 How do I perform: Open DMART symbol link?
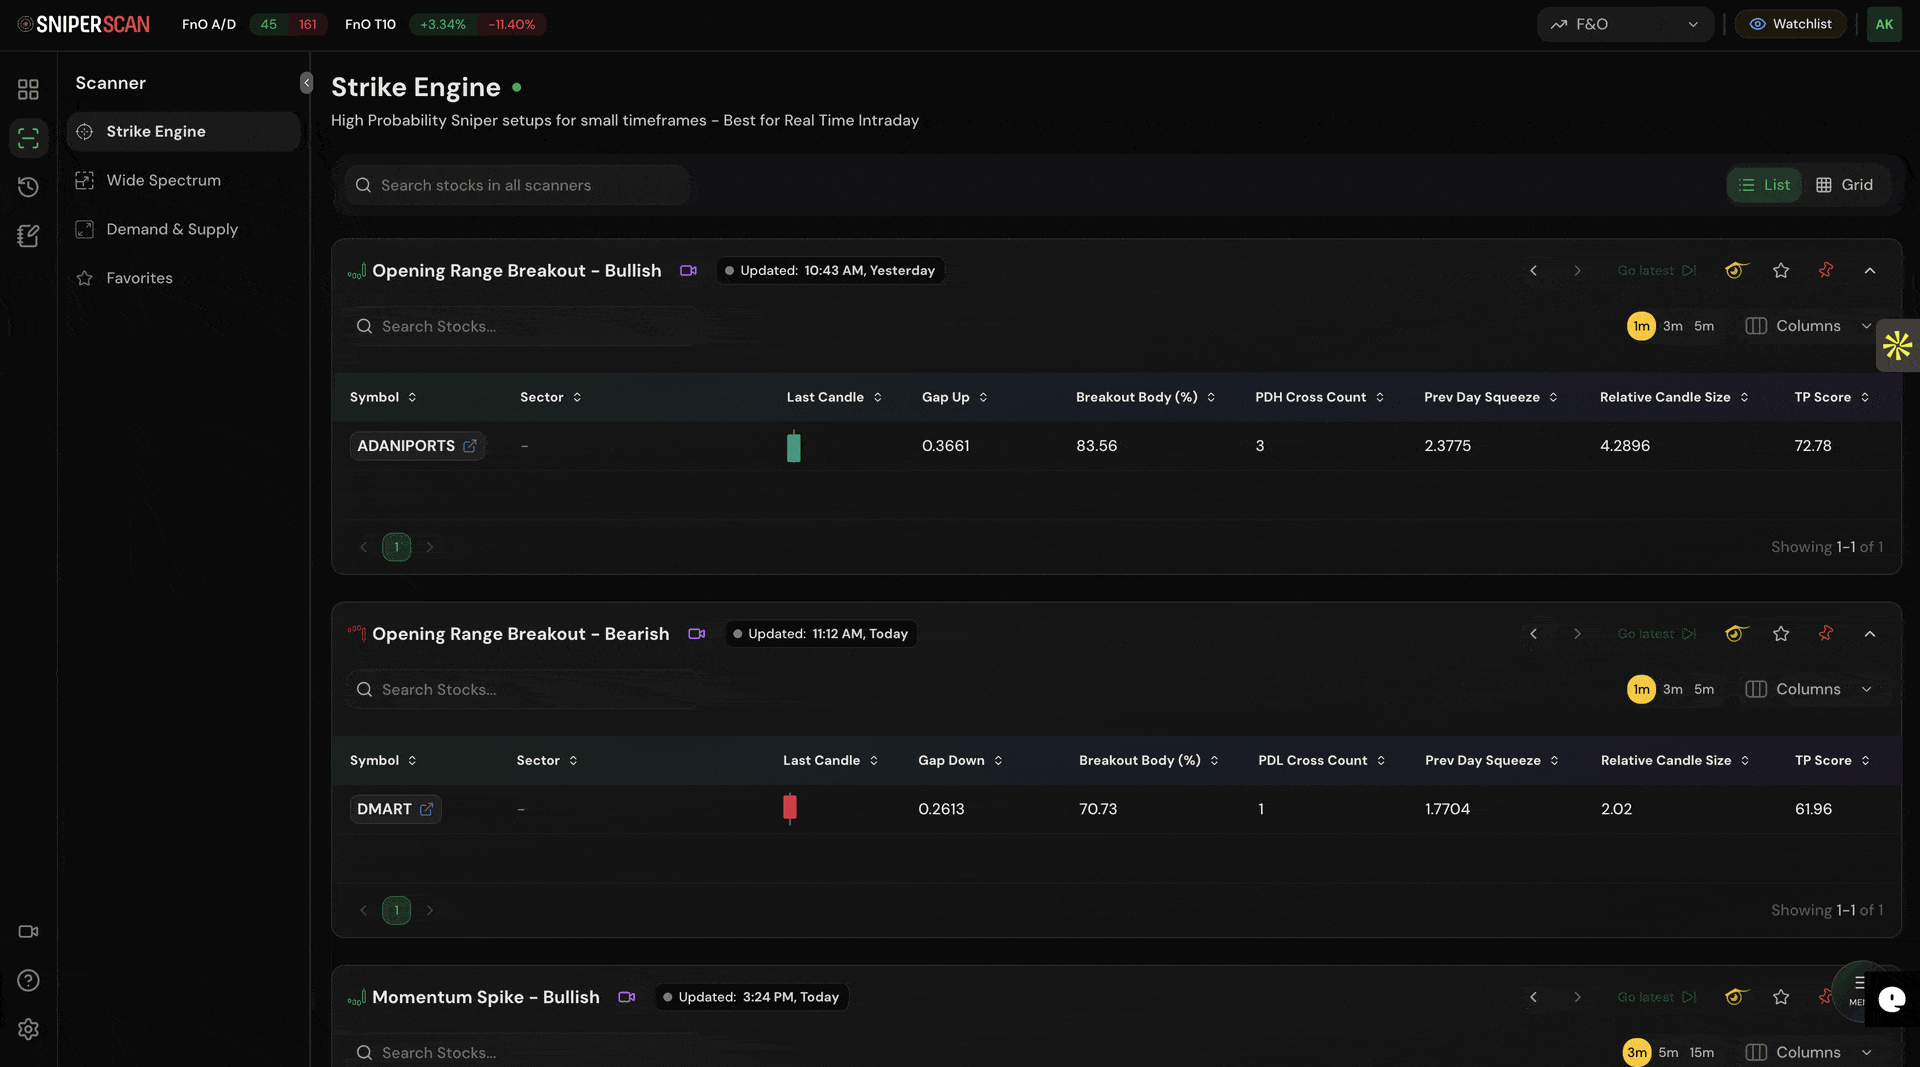pyautogui.click(x=396, y=809)
